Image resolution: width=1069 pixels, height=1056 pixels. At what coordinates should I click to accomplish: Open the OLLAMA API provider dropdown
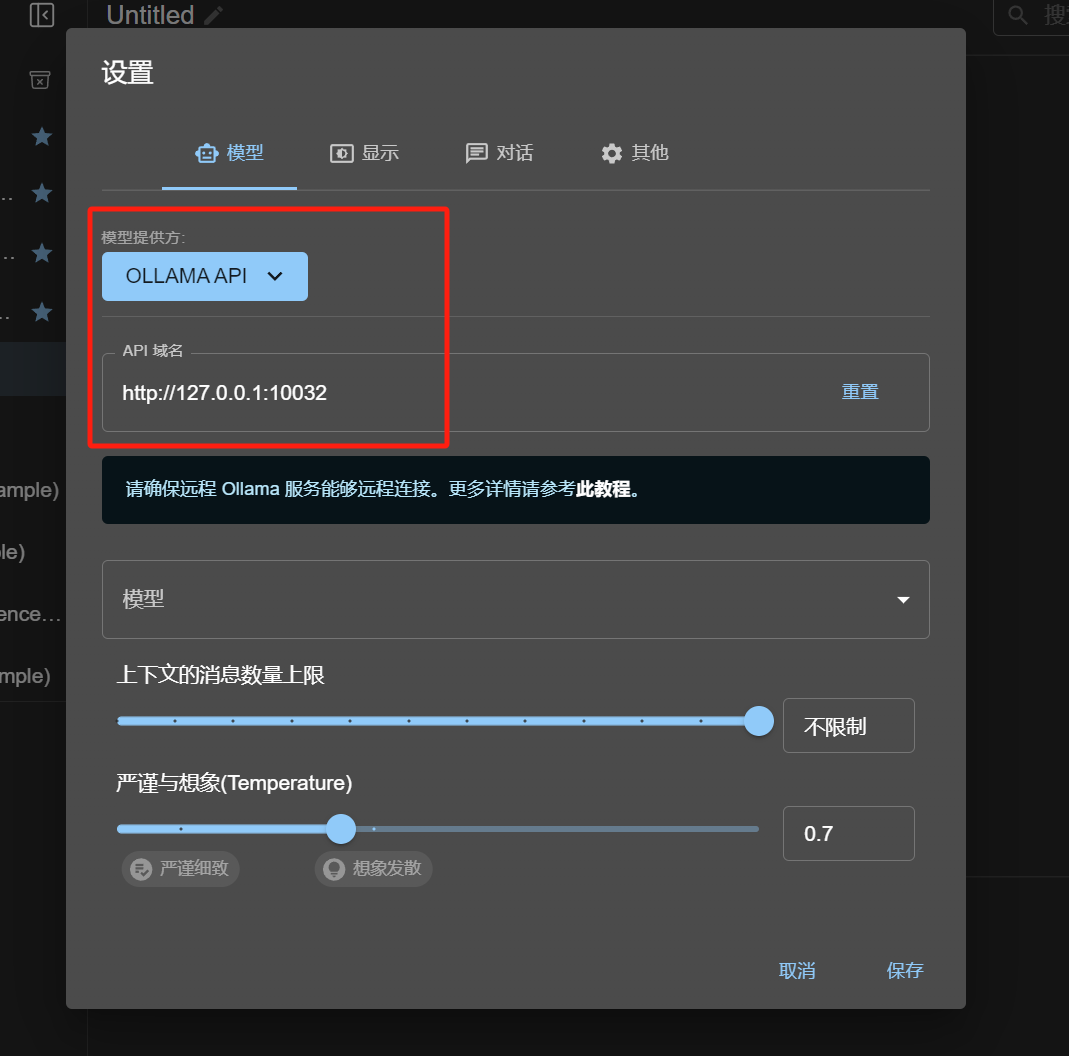205,276
